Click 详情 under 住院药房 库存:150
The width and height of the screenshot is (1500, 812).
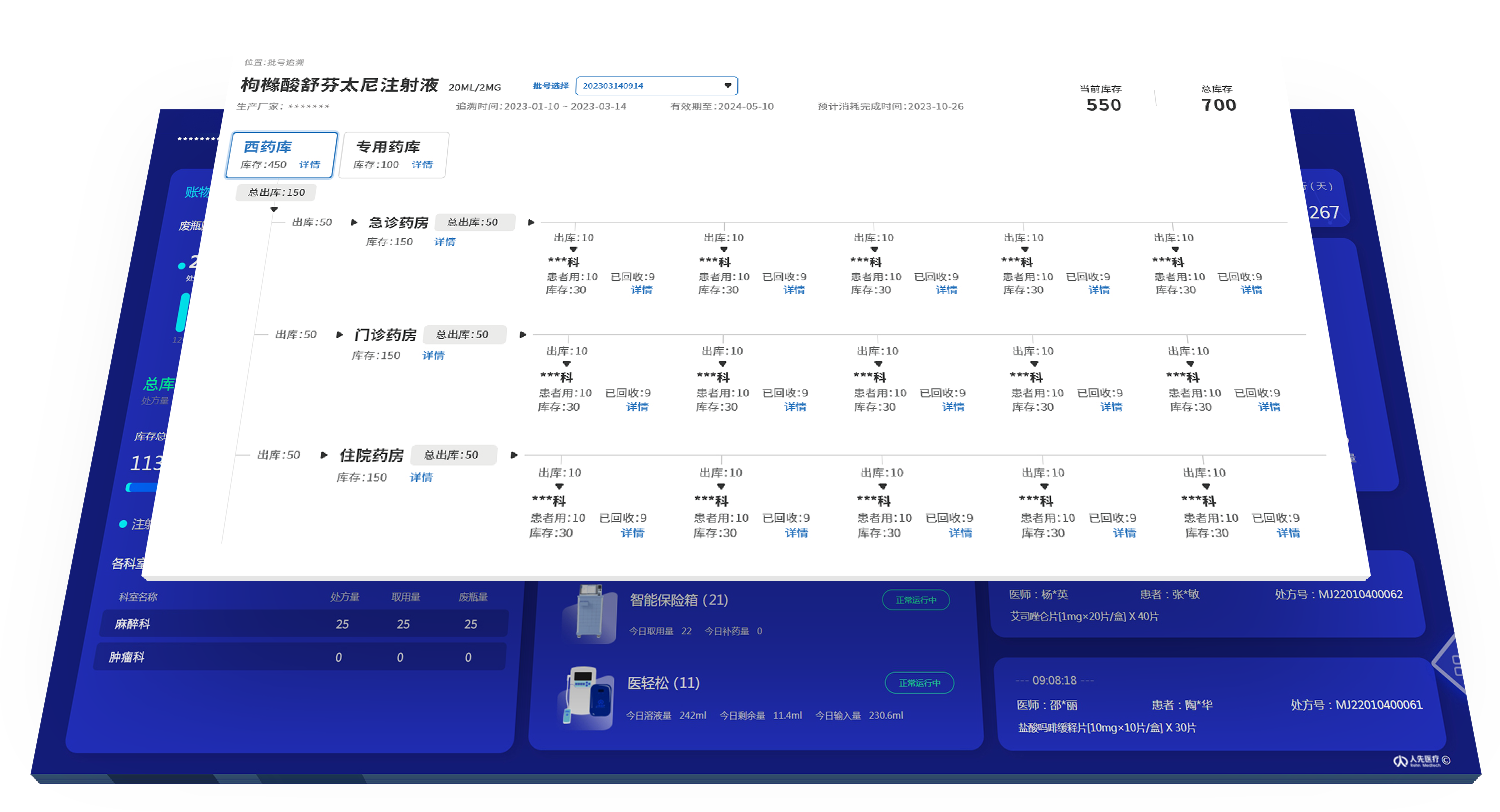[421, 478]
